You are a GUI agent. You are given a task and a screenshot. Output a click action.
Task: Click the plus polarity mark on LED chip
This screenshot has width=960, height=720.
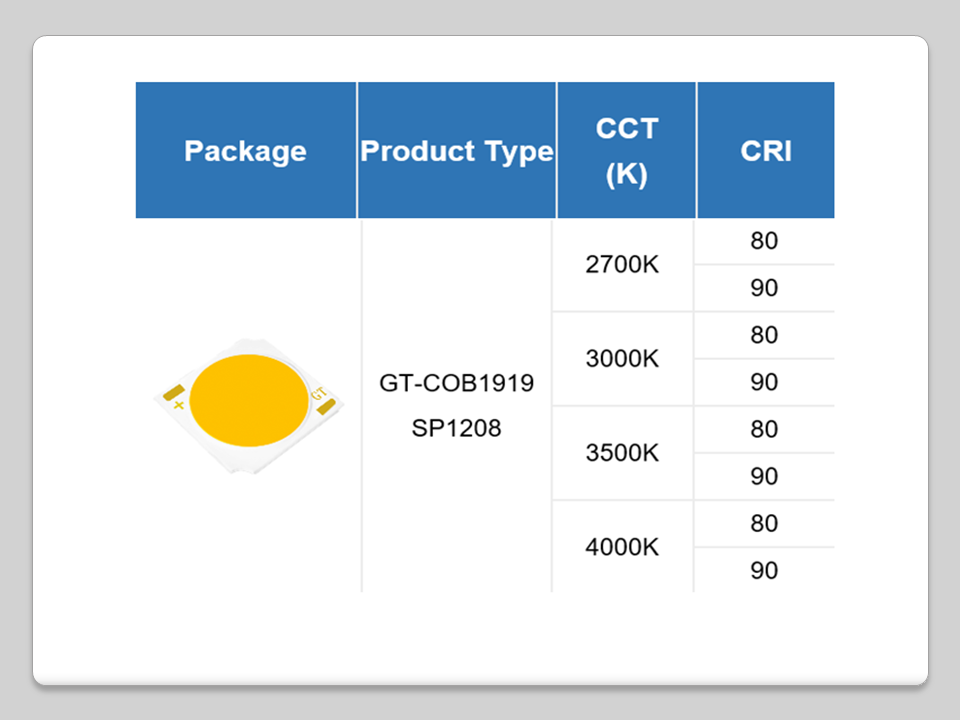(178, 405)
